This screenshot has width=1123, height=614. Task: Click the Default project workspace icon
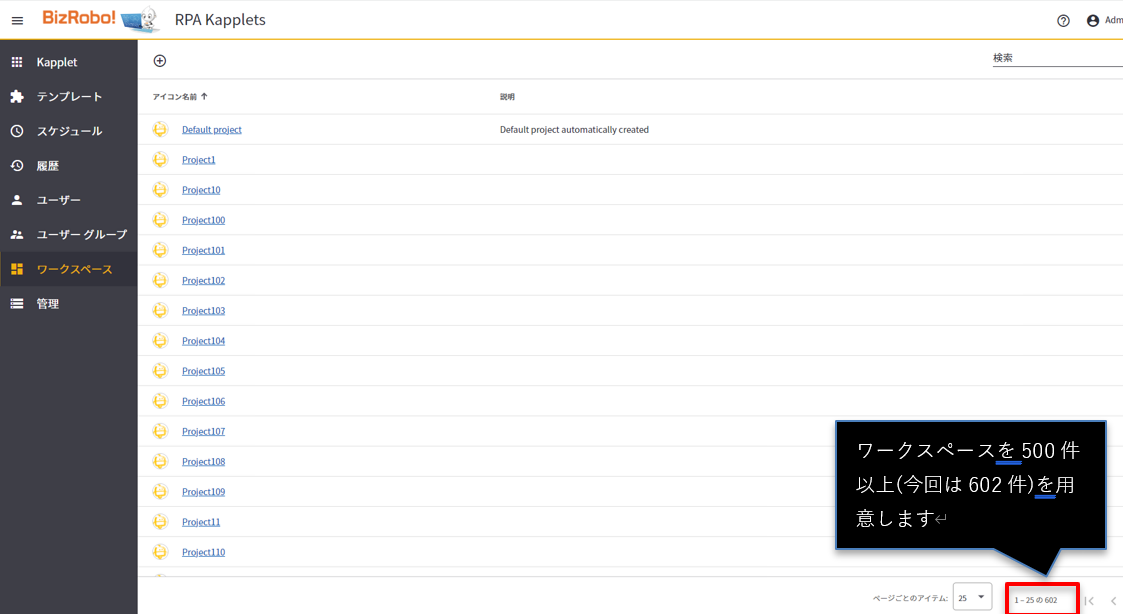(x=160, y=129)
